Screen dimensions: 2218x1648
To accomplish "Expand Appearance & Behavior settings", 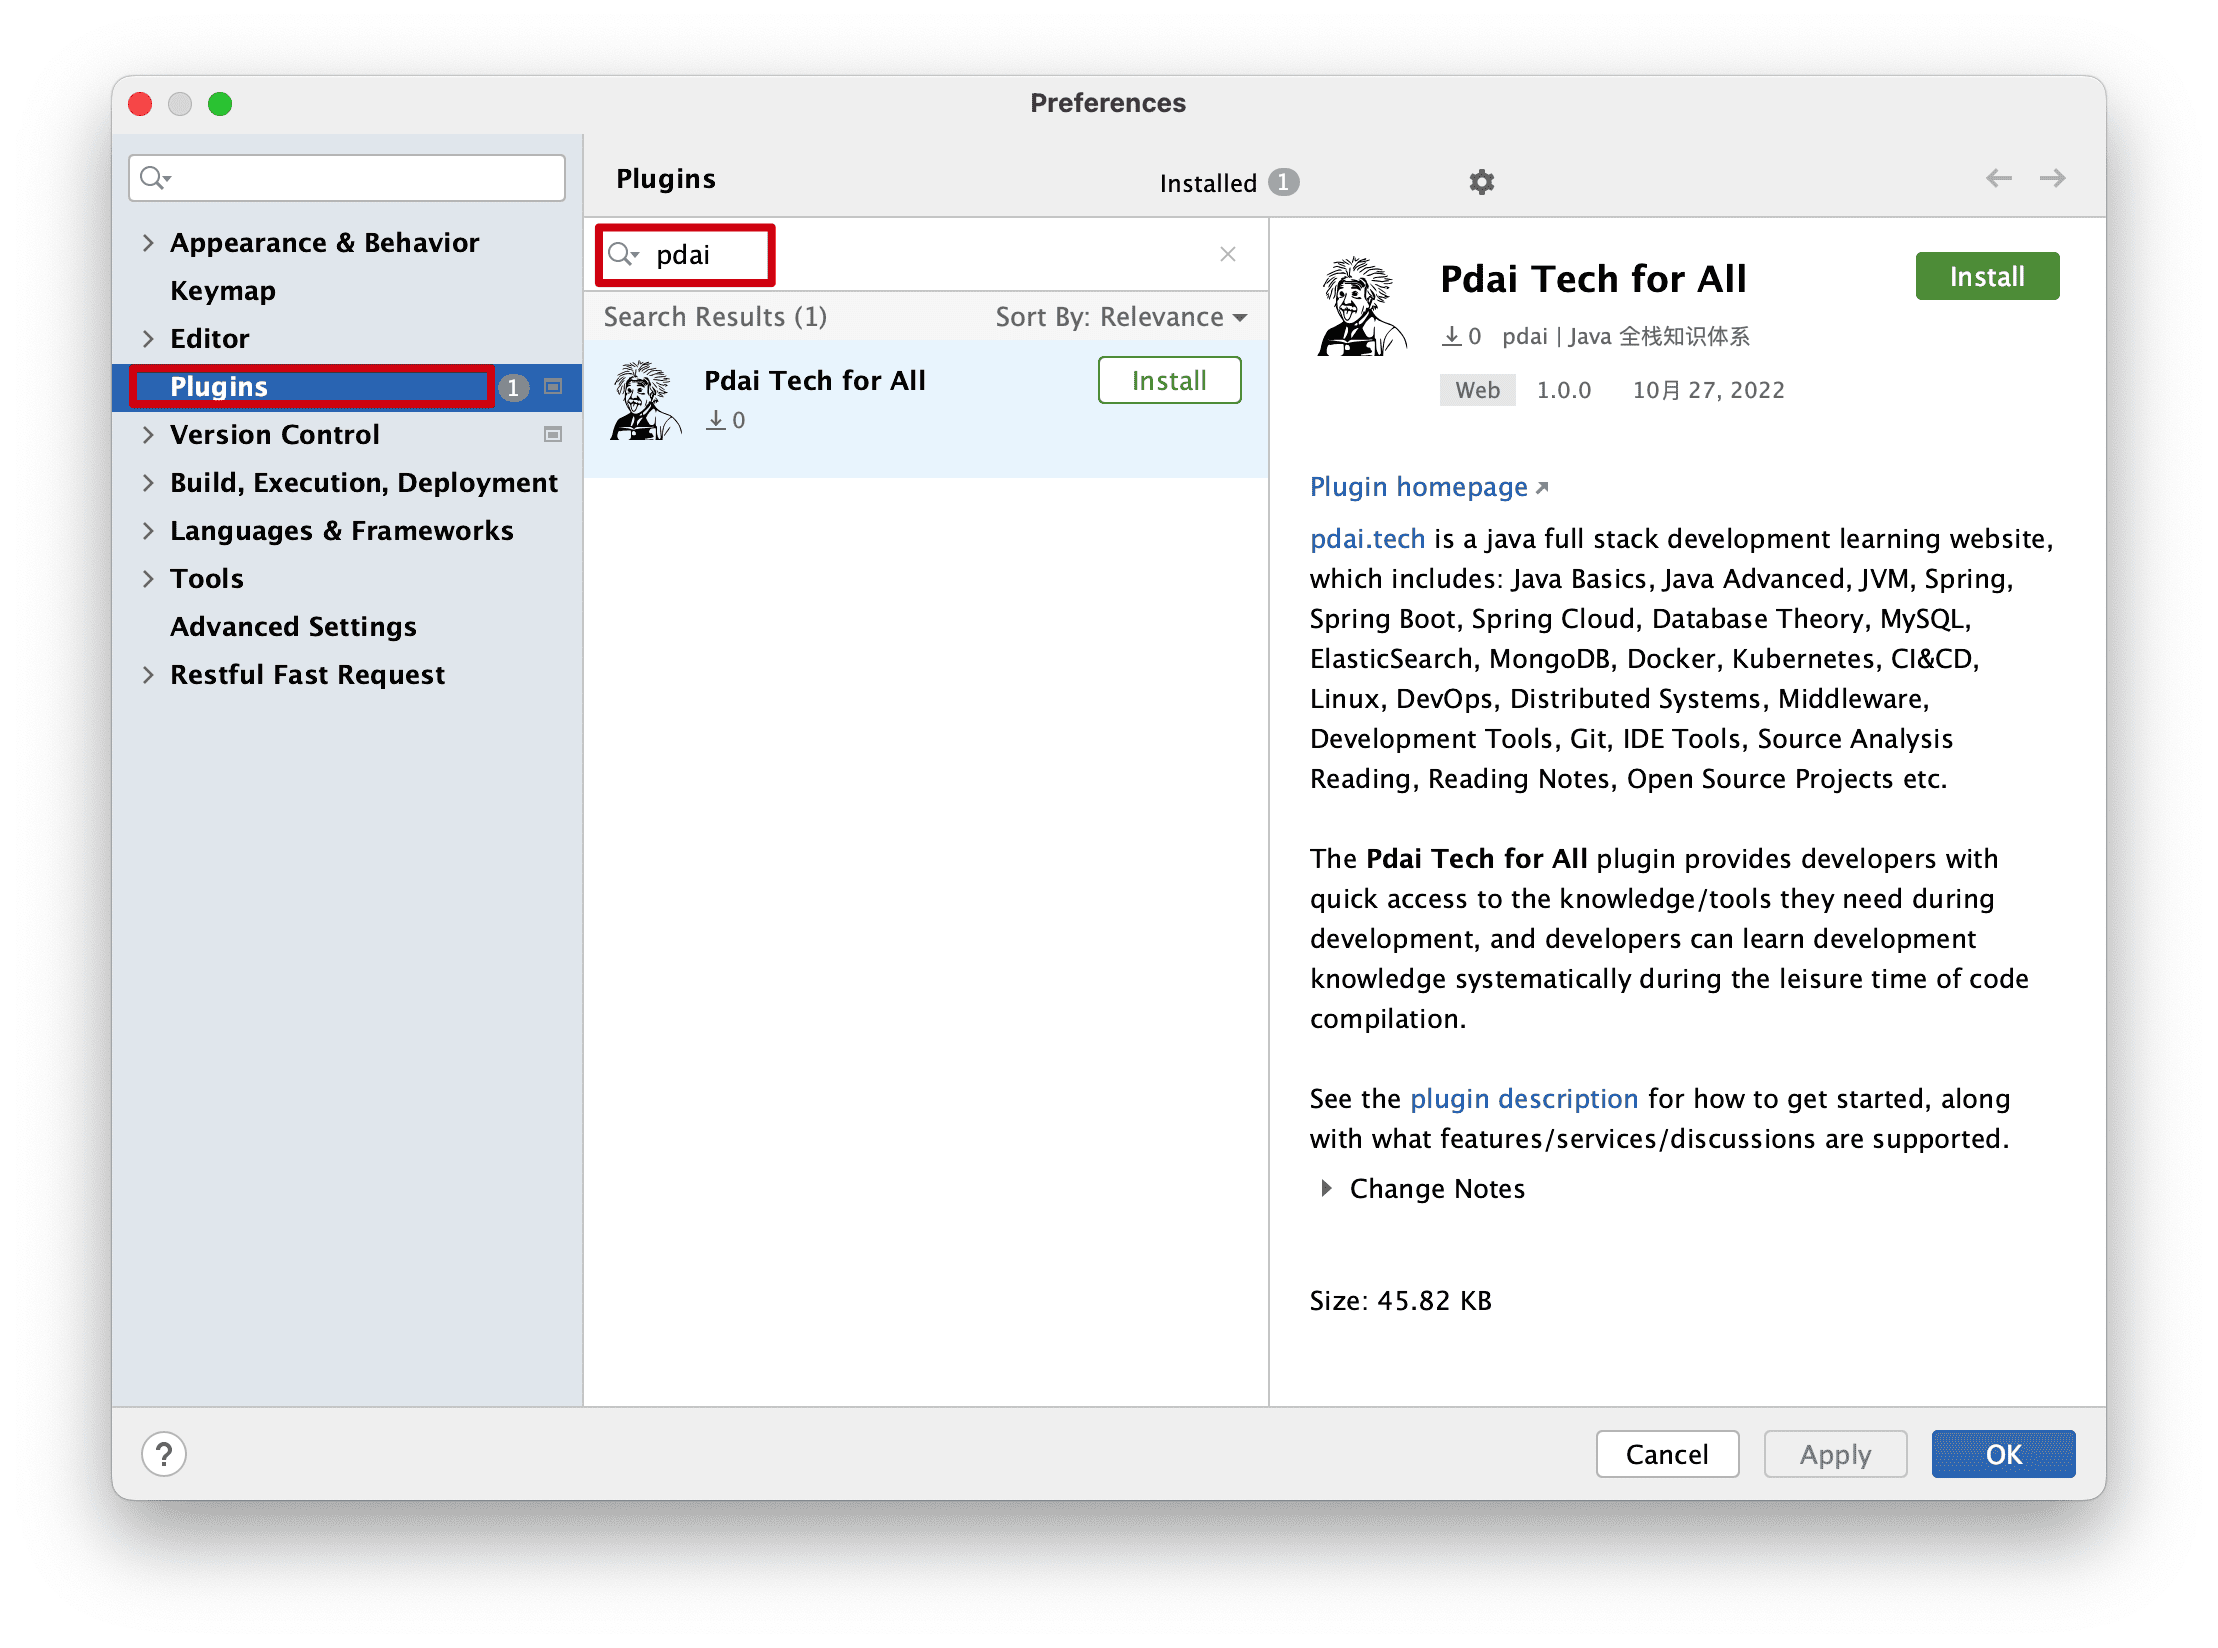I will click(x=148, y=243).
